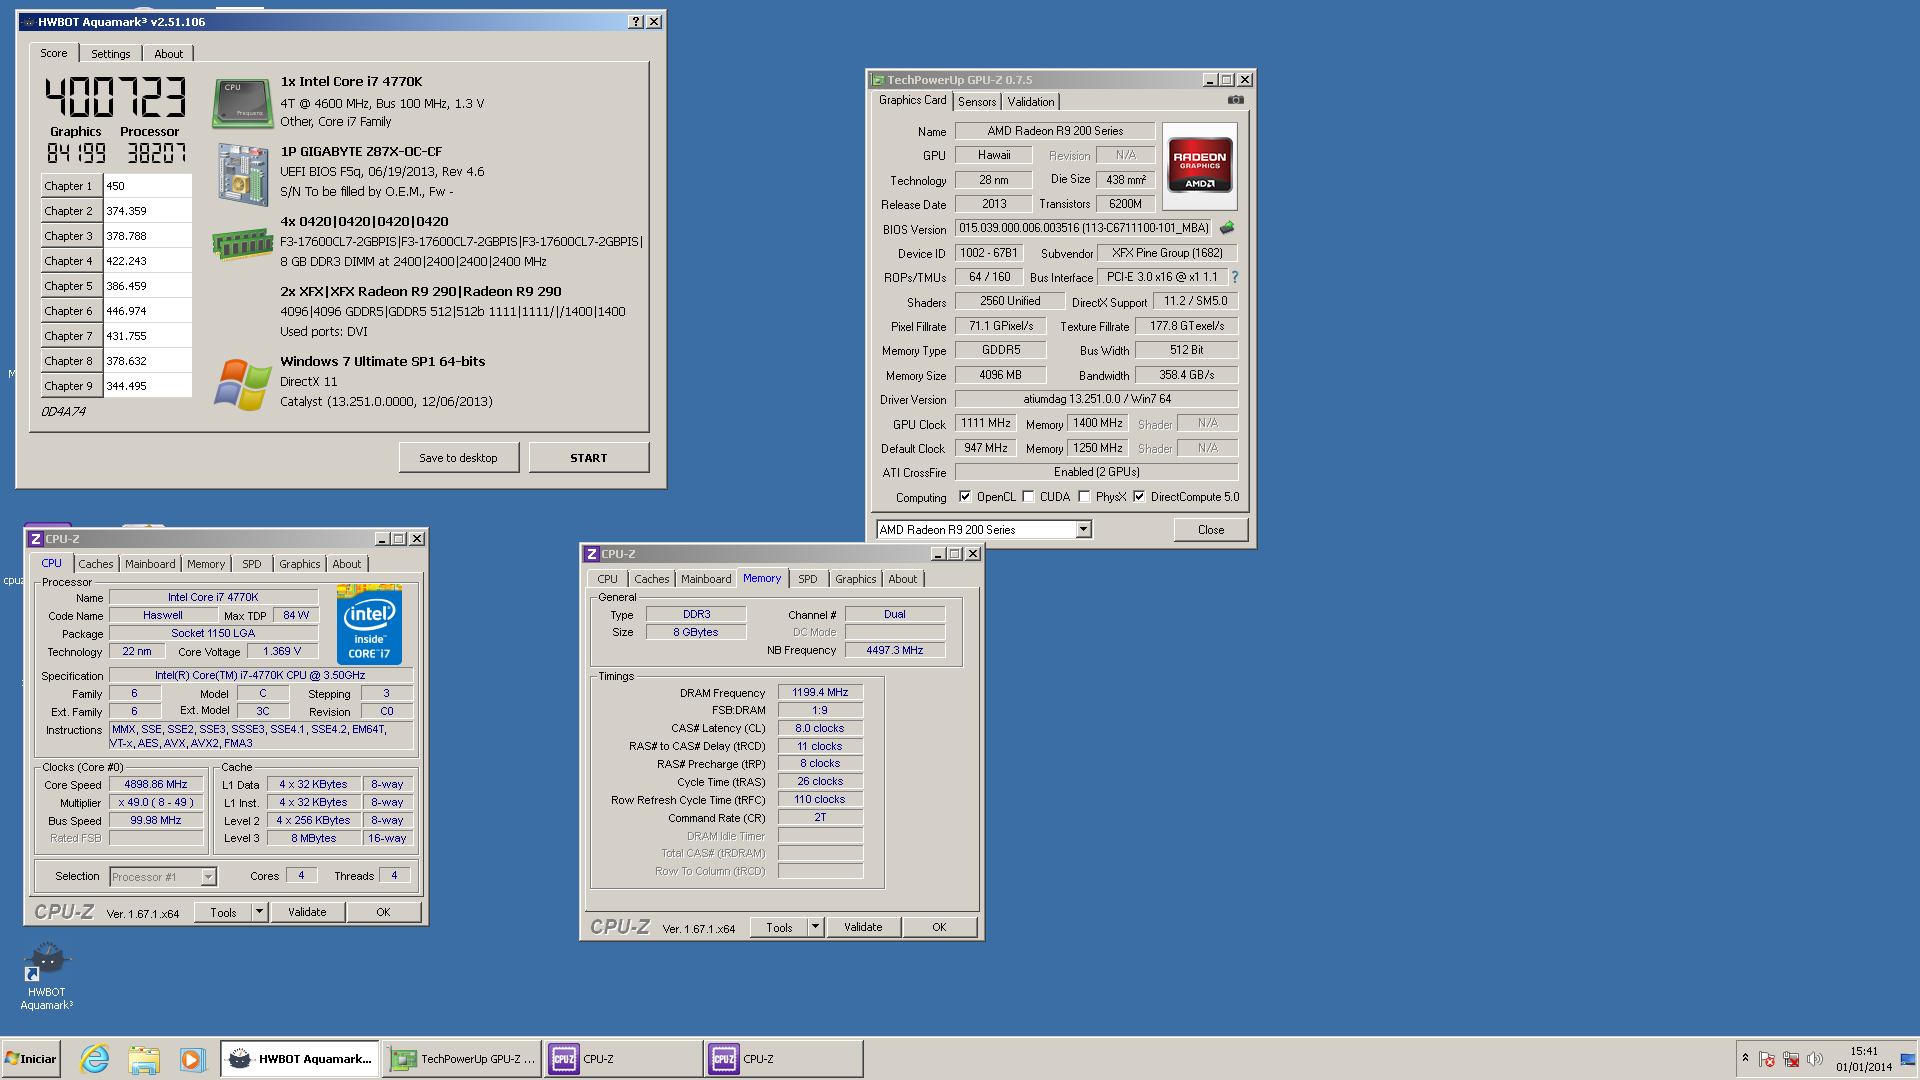
Task: Click the NB Frequency 4497.3 MHz value
Action: point(895,650)
